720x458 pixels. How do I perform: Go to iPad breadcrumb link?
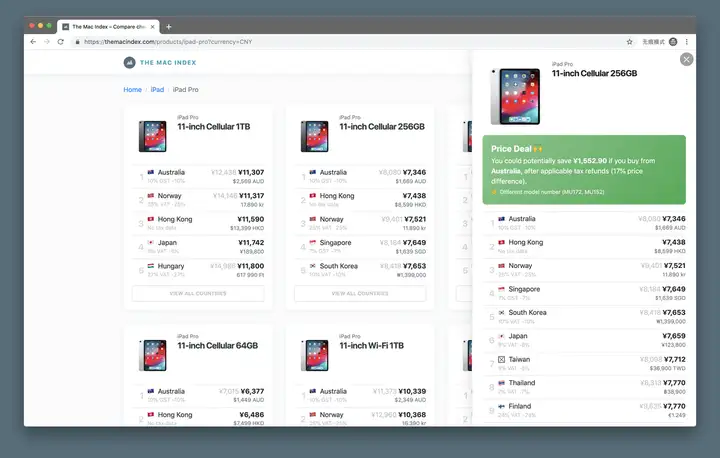coord(157,90)
